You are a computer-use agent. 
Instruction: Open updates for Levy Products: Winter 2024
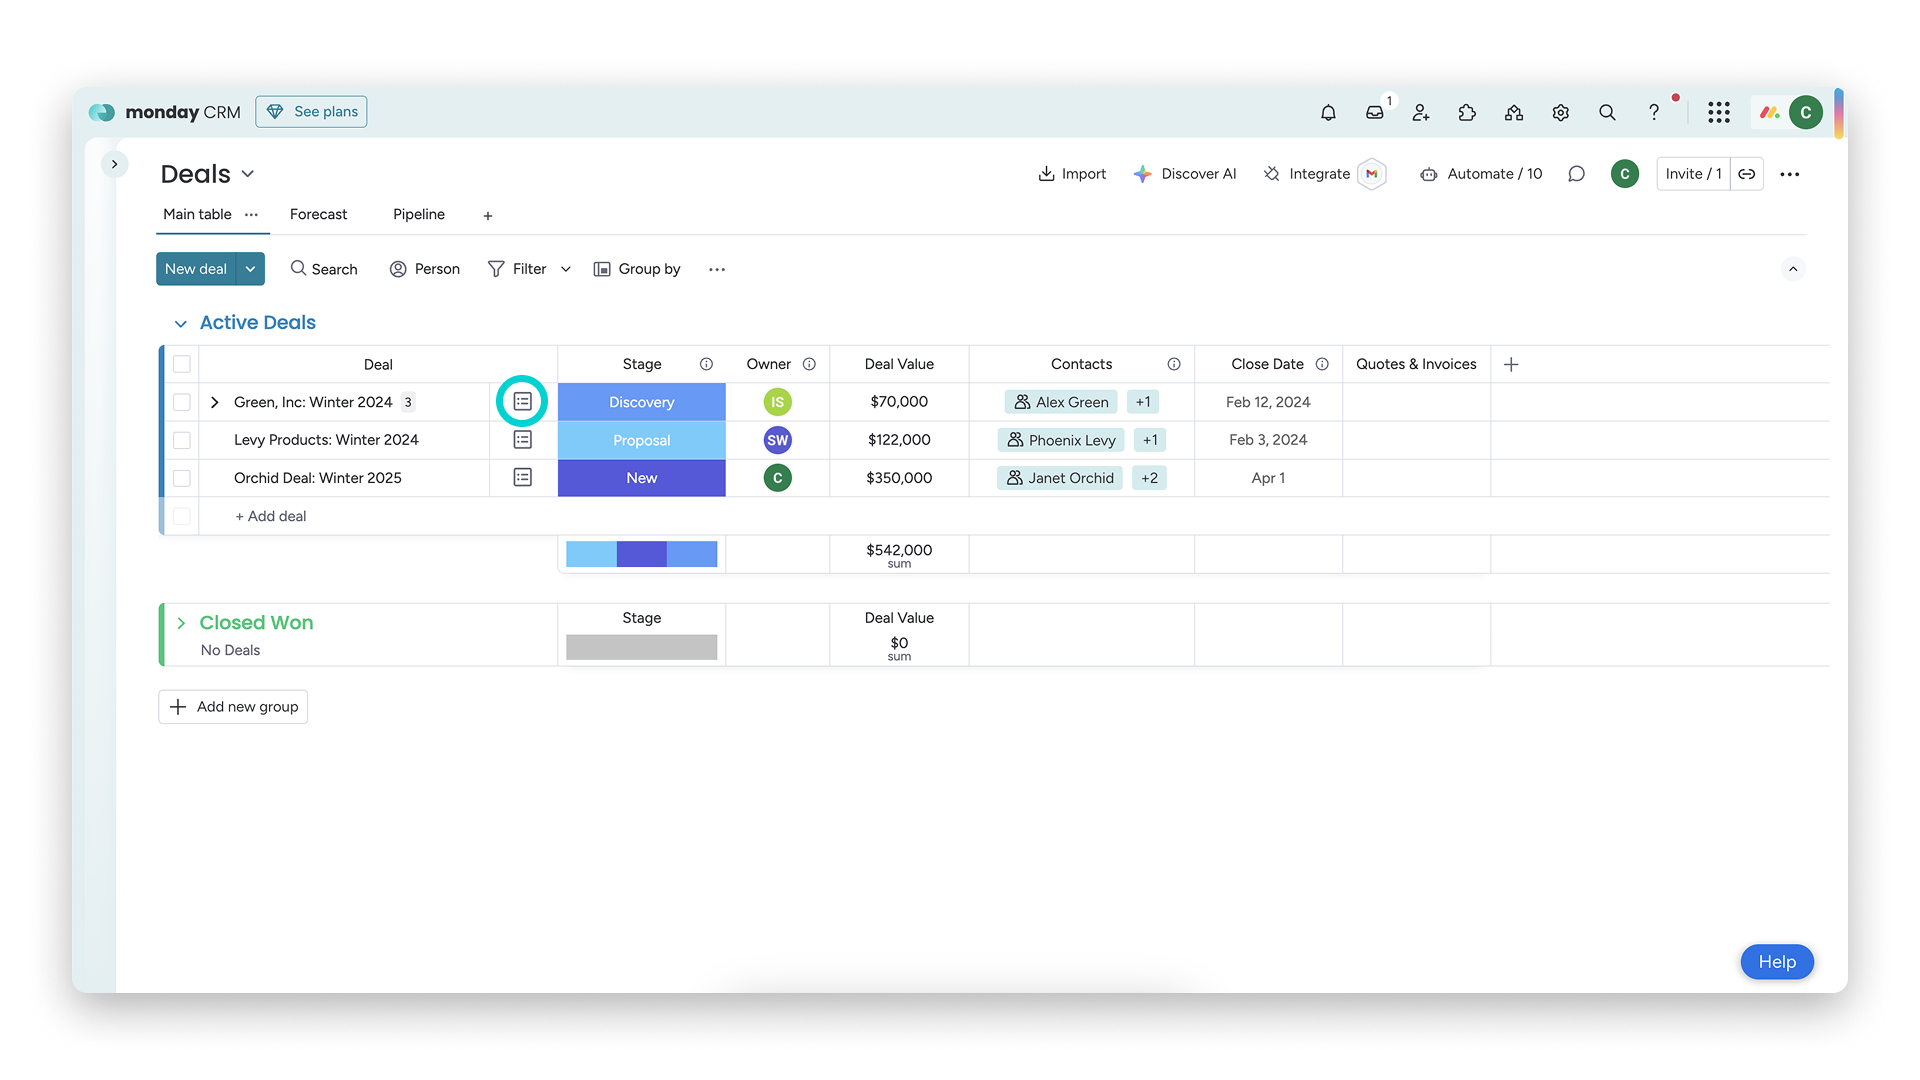[522, 440]
